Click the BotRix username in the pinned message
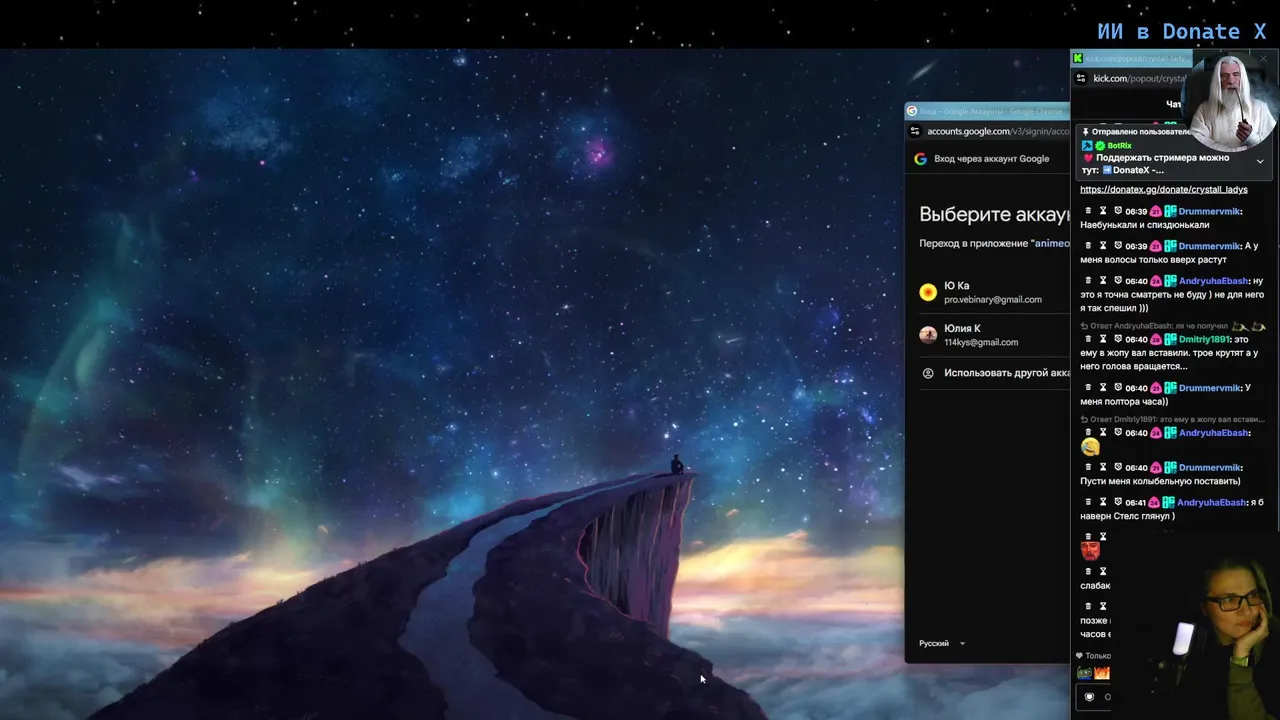1280x720 pixels. tap(1120, 146)
